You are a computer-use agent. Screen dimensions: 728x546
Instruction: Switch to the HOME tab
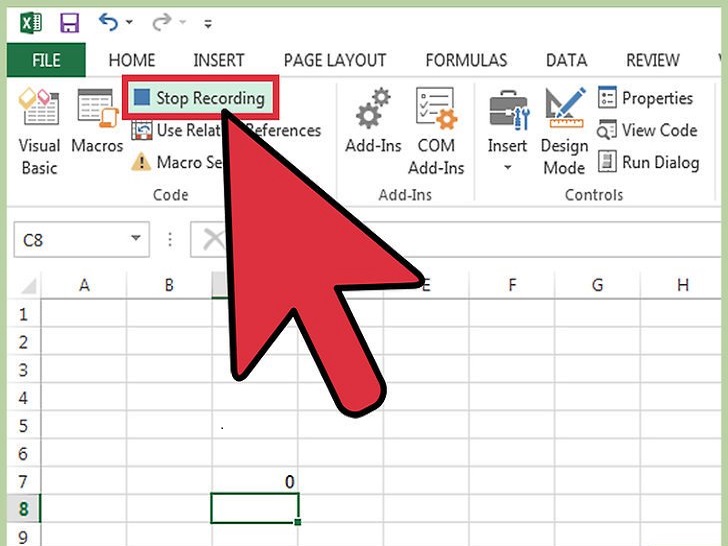pos(132,60)
